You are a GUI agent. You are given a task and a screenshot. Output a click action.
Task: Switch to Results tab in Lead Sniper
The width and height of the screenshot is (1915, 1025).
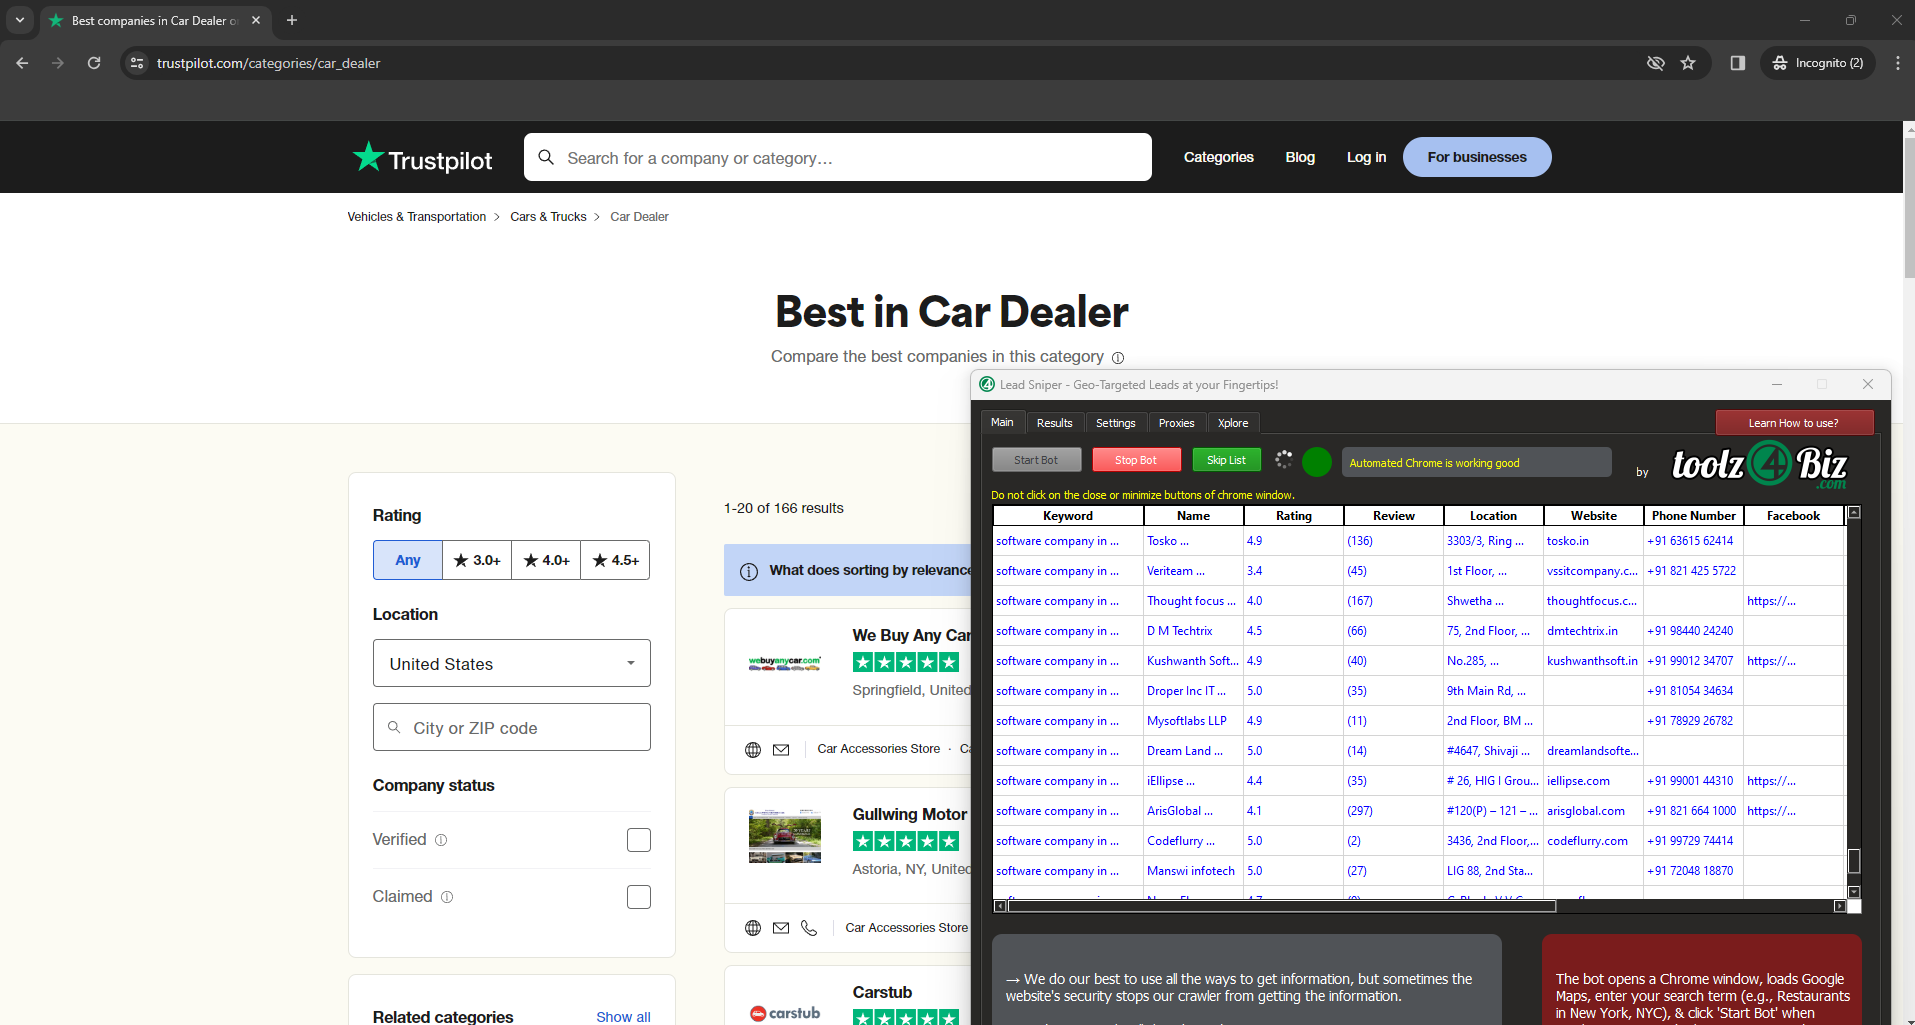(1054, 423)
